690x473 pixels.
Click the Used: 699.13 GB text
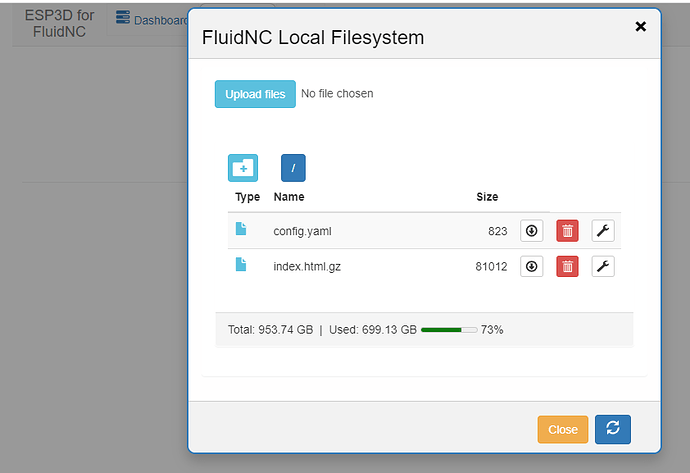click(373, 330)
